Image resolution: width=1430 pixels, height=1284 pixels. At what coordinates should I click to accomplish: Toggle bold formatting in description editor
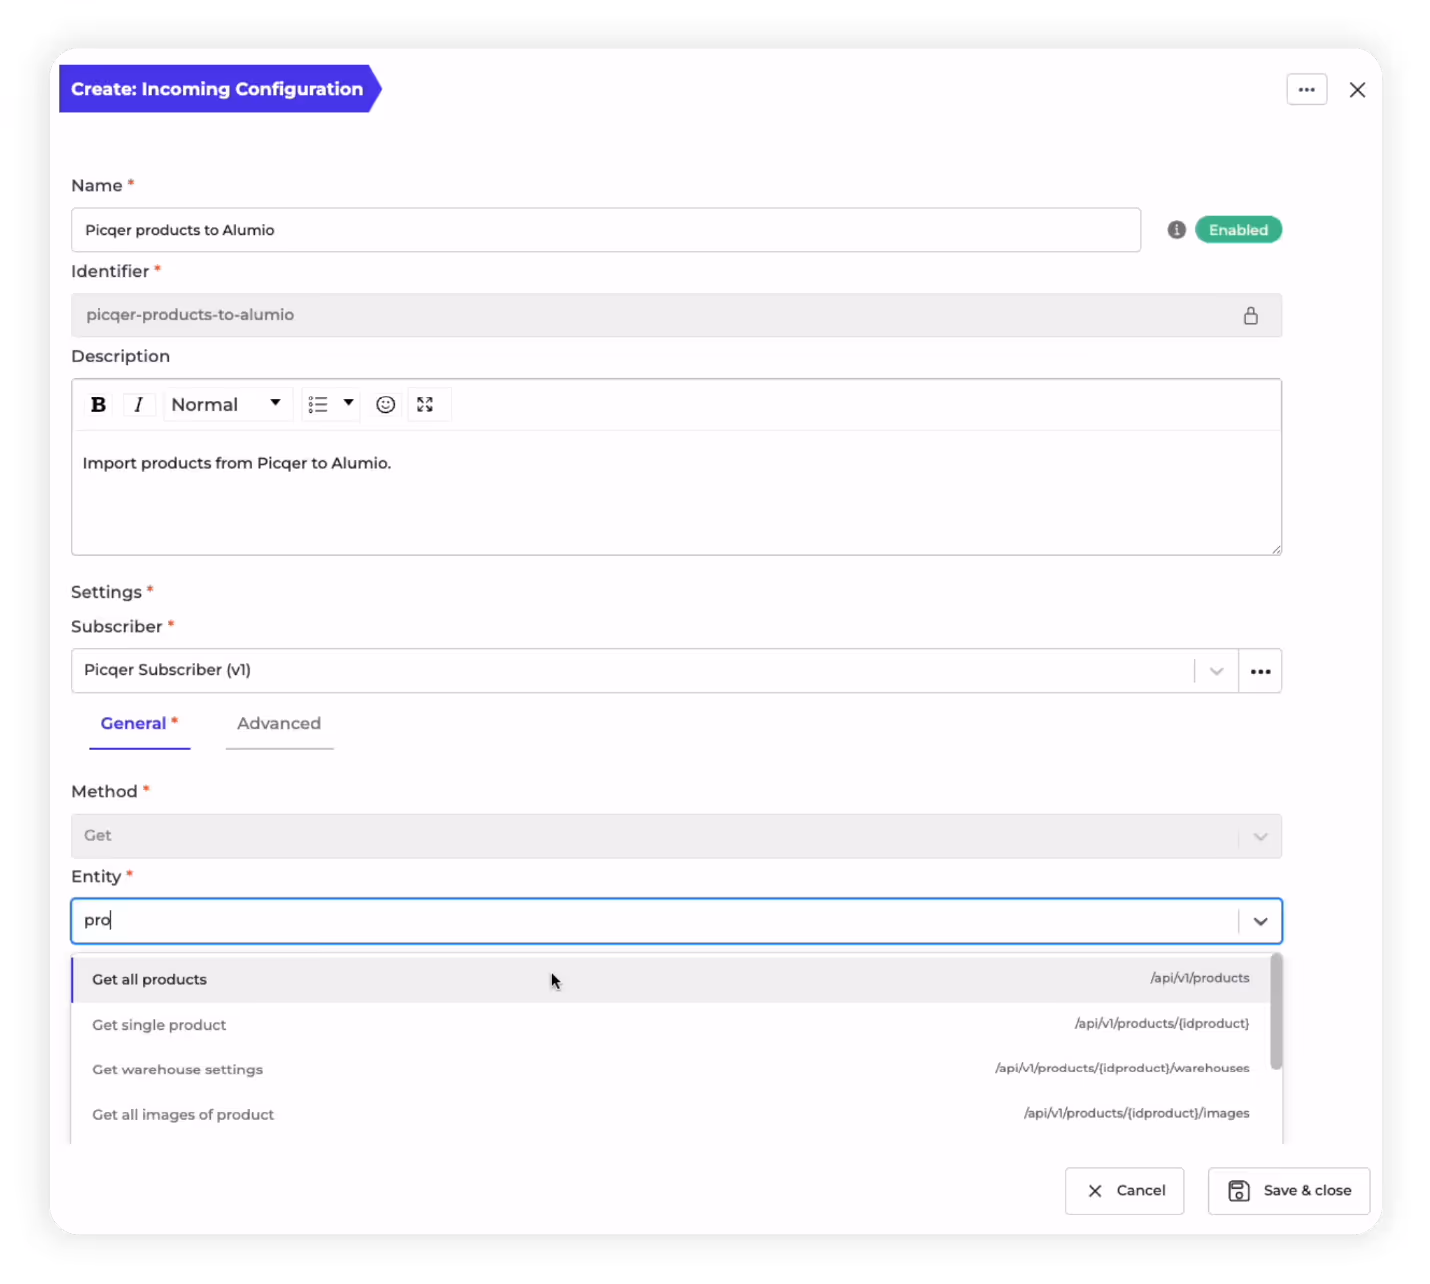point(98,405)
